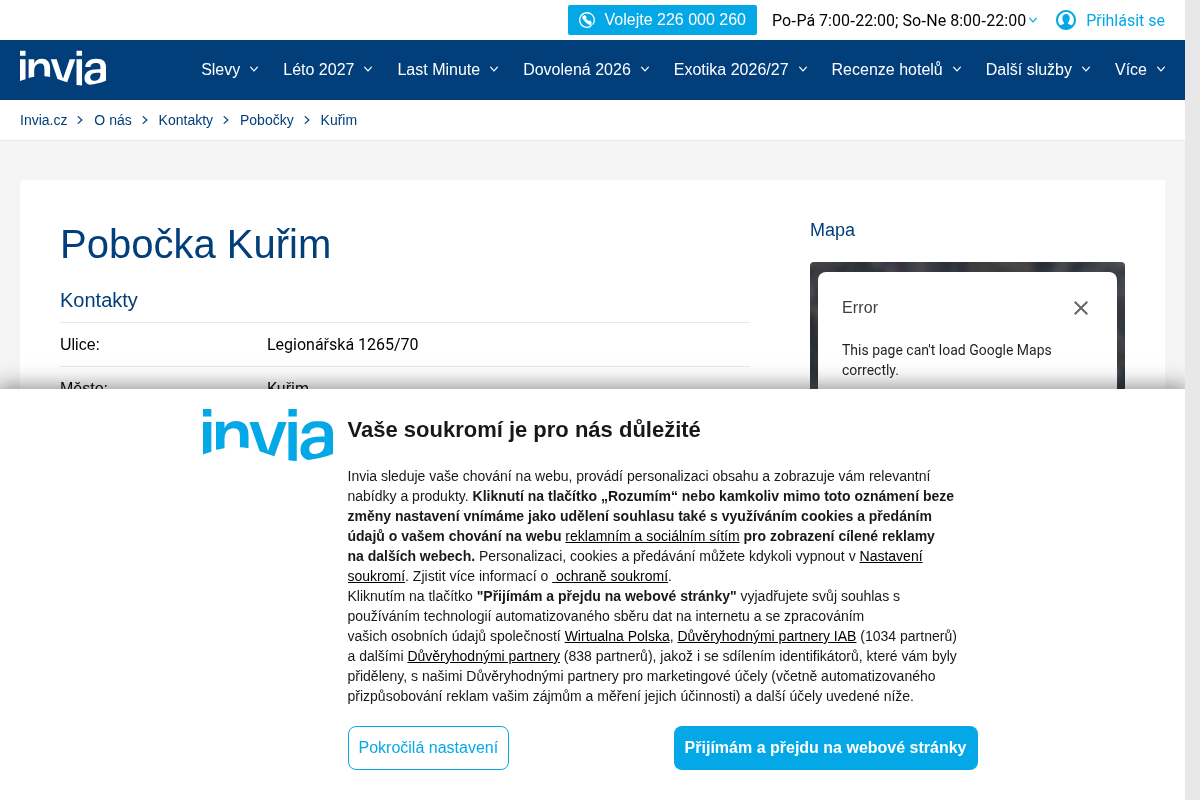The image size is (1200, 800).
Task: Click the Mapa heading
Action: click(x=832, y=230)
